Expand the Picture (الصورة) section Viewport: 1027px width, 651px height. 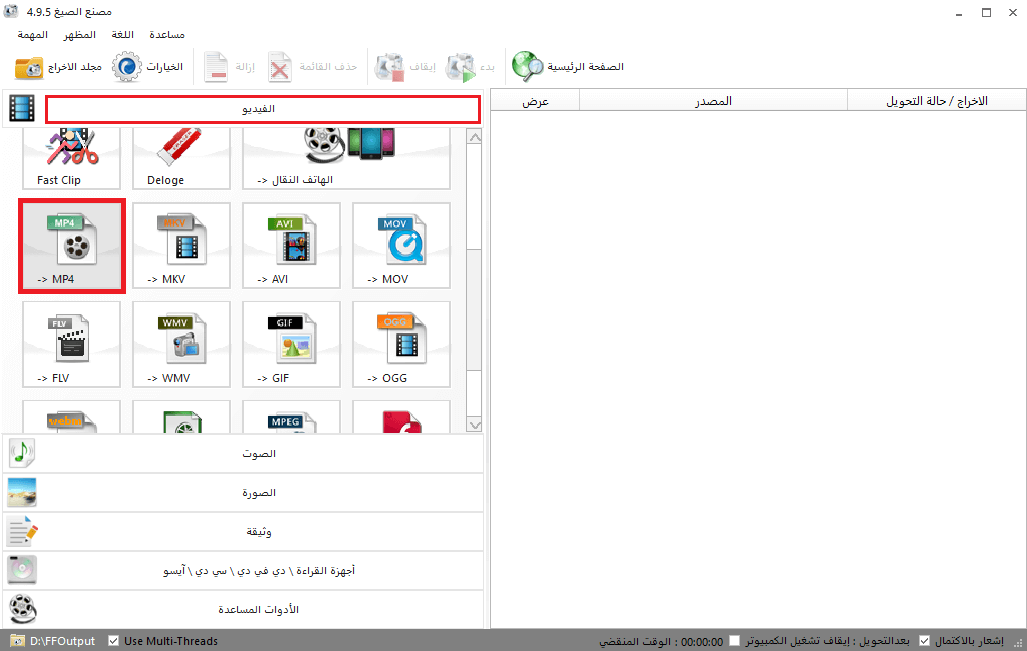243,493
